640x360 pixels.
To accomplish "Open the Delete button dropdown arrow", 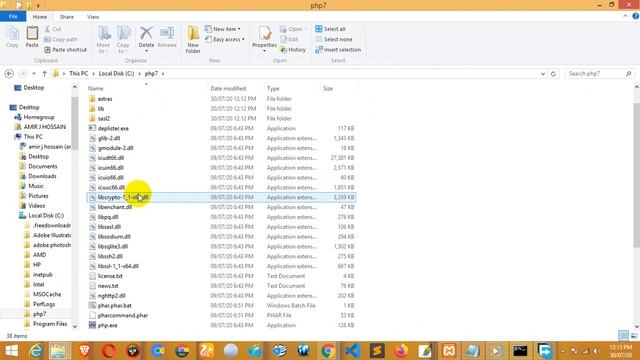I will click(146, 51).
